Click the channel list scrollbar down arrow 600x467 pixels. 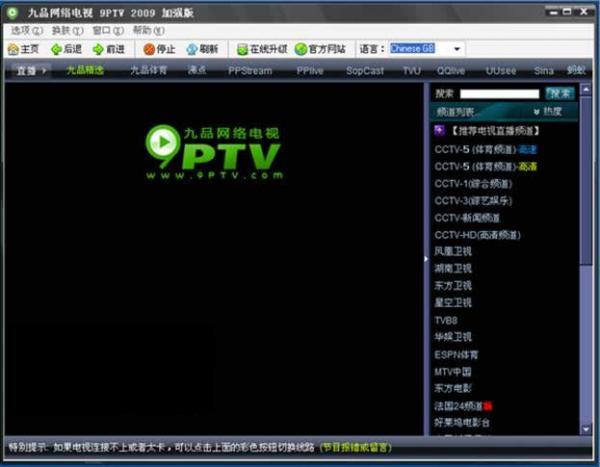[586, 430]
